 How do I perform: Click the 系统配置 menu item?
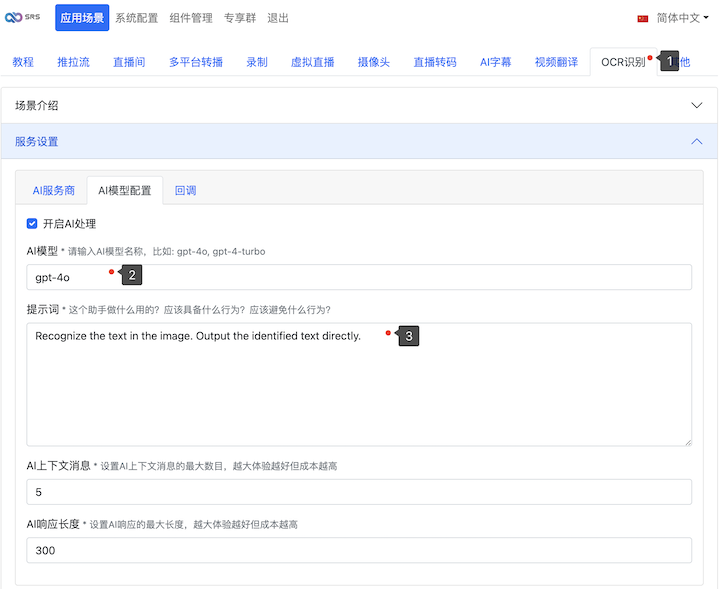tap(135, 18)
